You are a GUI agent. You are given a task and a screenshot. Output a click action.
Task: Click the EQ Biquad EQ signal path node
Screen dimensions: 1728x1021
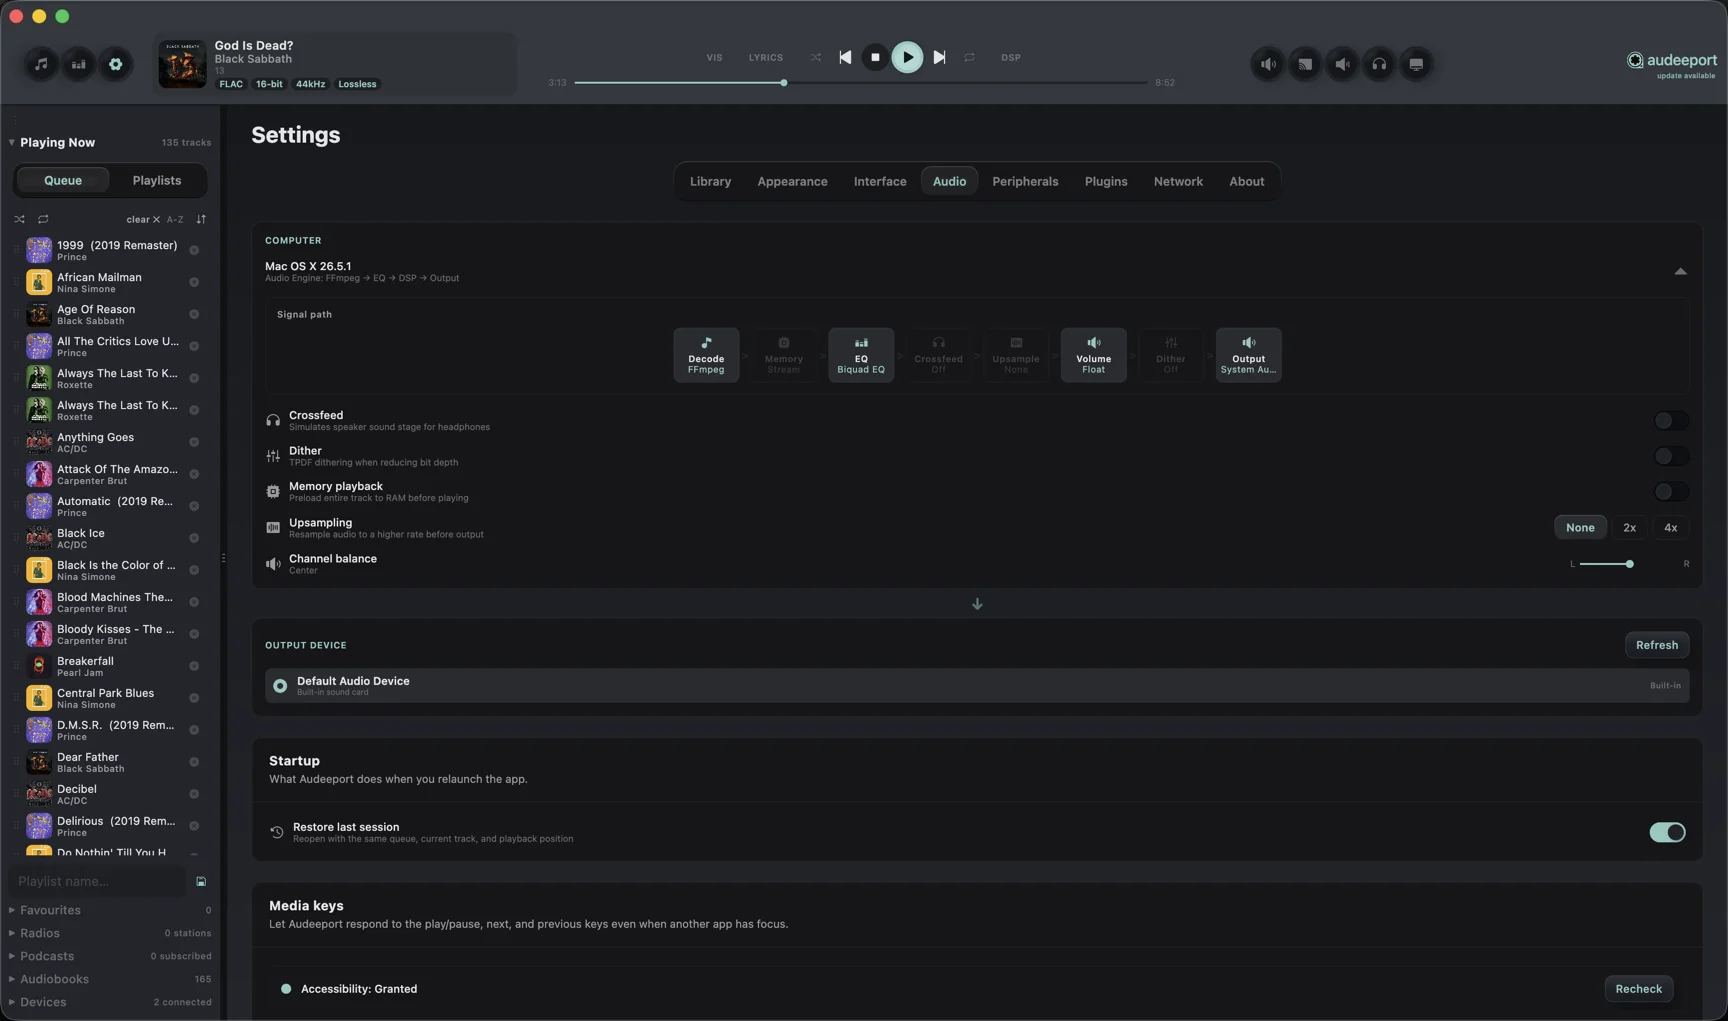click(x=861, y=355)
